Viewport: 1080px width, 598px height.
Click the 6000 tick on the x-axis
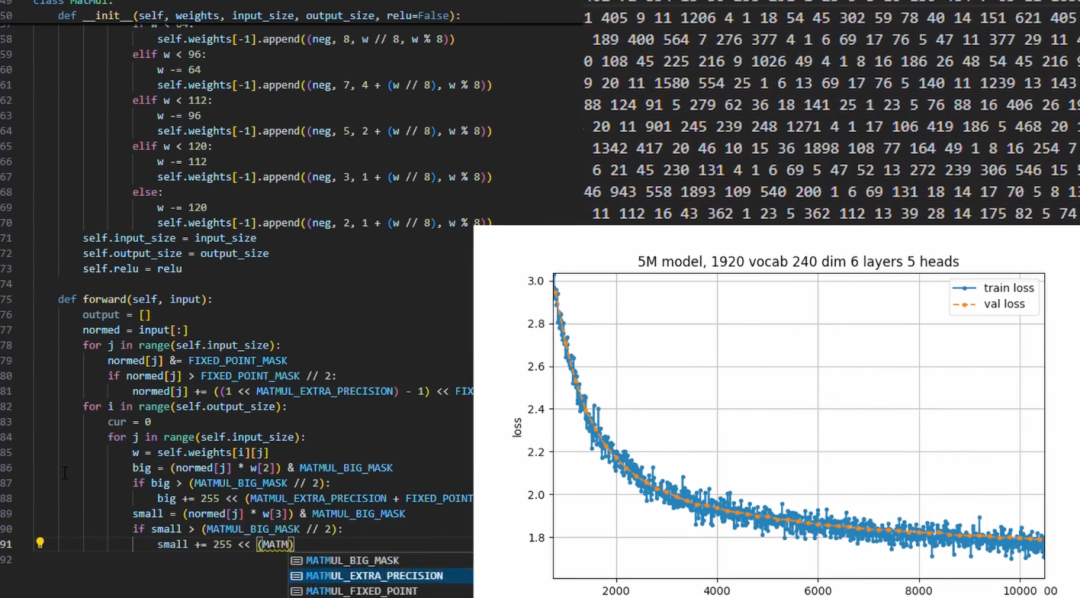click(x=817, y=588)
